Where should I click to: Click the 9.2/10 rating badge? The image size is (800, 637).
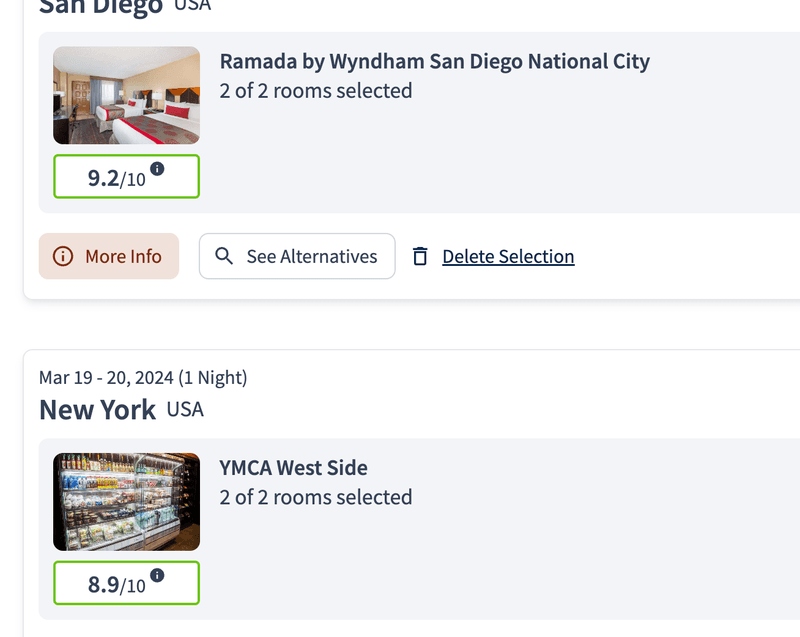(126, 177)
